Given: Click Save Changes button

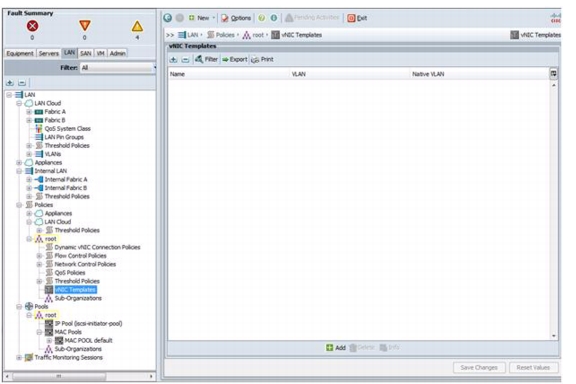Looking at the screenshot, I should pos(479,367).
